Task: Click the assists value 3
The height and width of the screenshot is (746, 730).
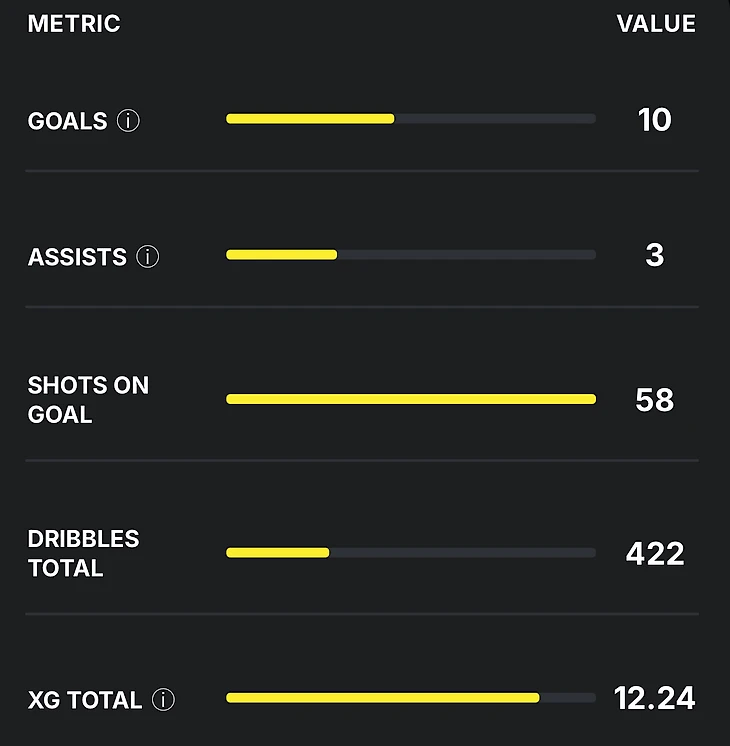Action: pos(654,255)
